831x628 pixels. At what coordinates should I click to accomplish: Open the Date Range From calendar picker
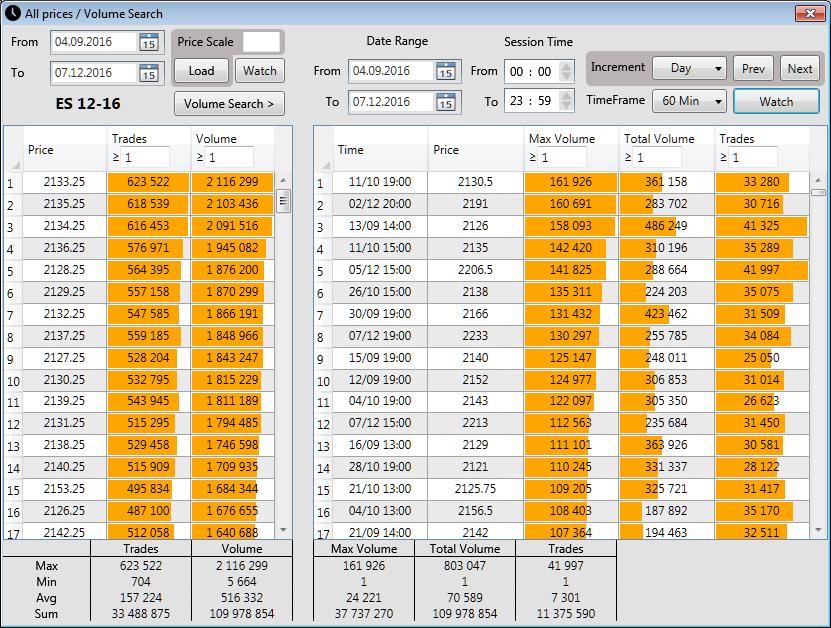pyautogui.click(x=446, y=71)
